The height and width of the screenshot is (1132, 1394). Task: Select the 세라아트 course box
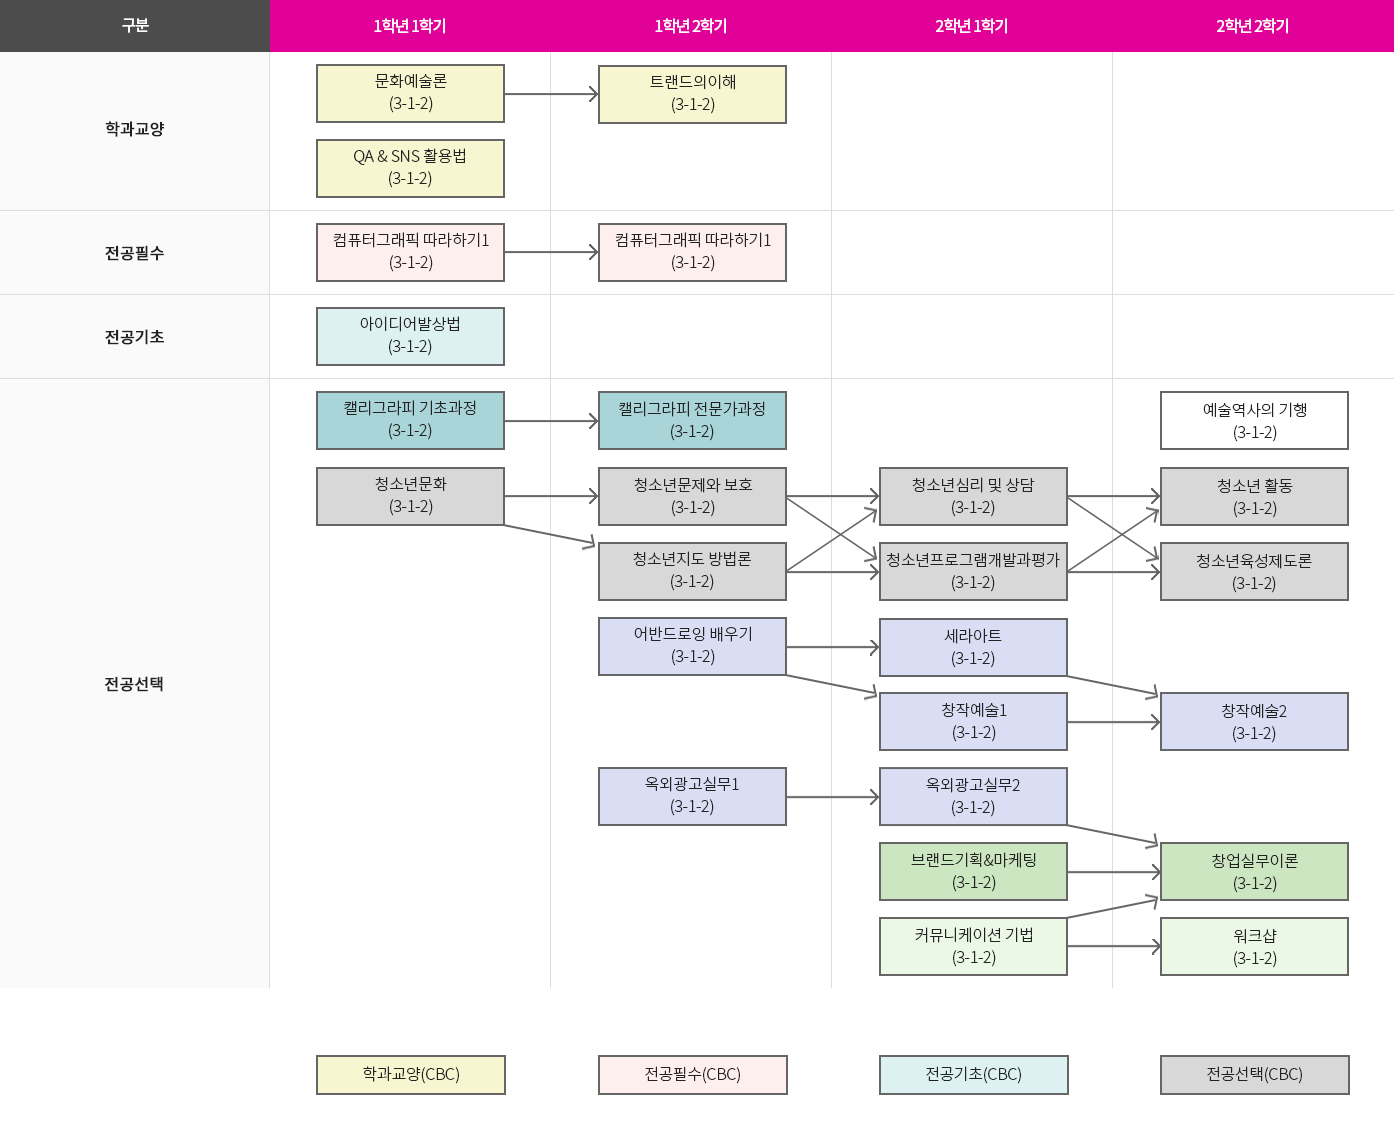pos(973,647)
